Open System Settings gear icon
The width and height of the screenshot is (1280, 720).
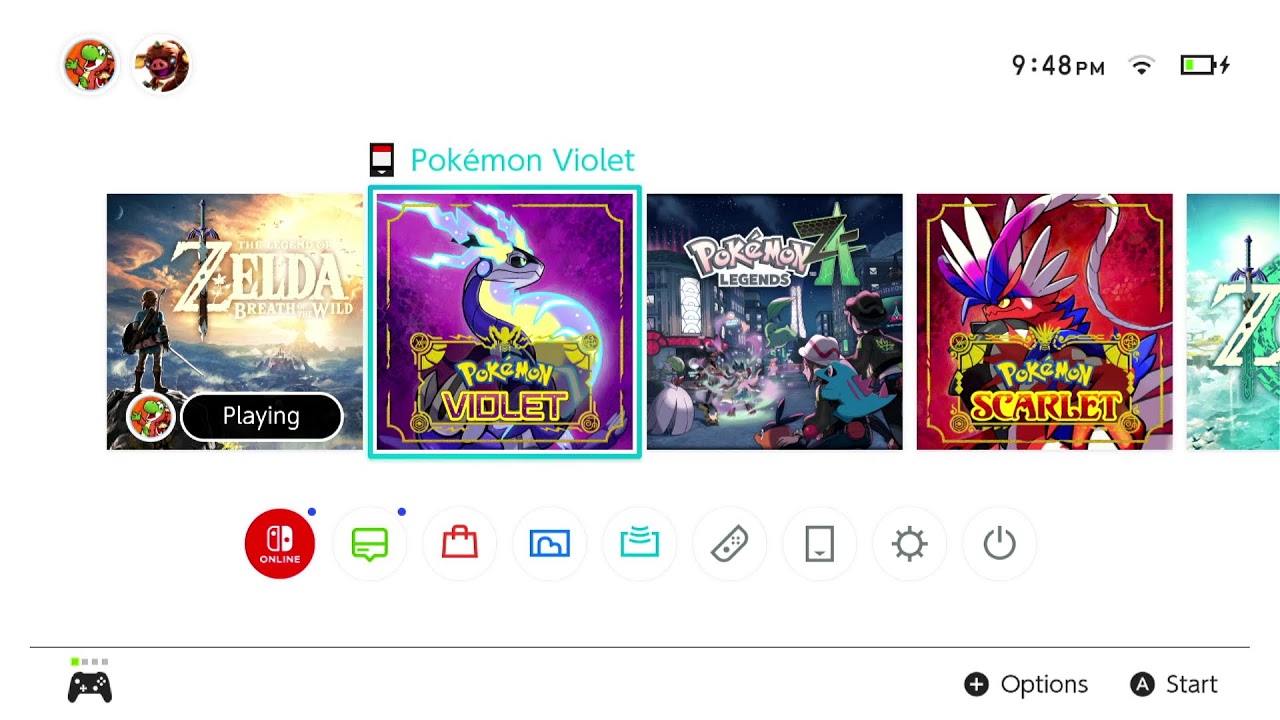point(910,544)
